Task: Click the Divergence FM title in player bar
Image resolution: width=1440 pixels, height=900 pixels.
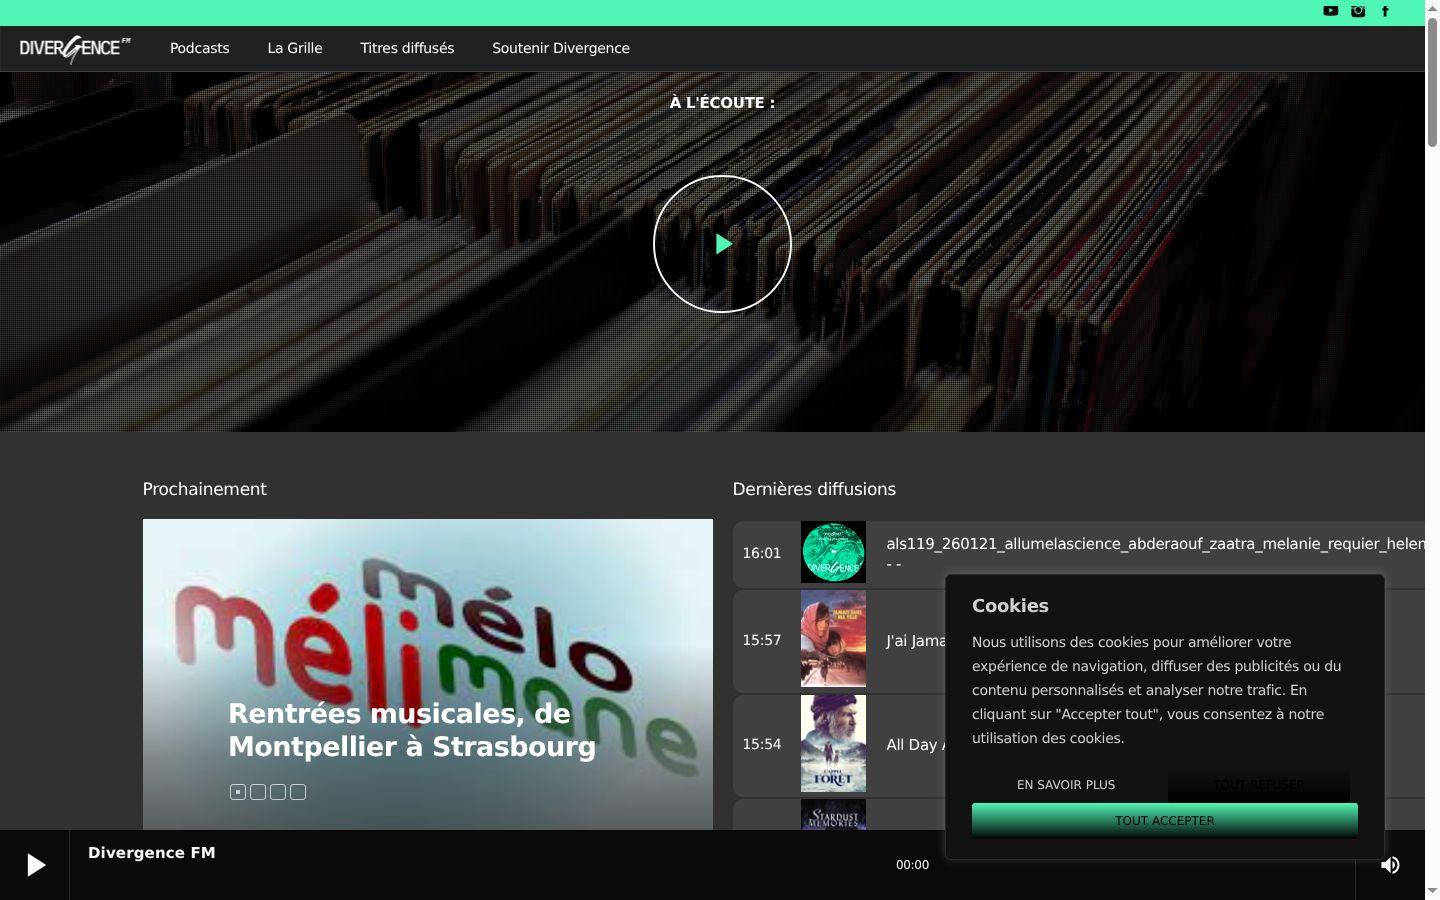Action: coord(152,853)
